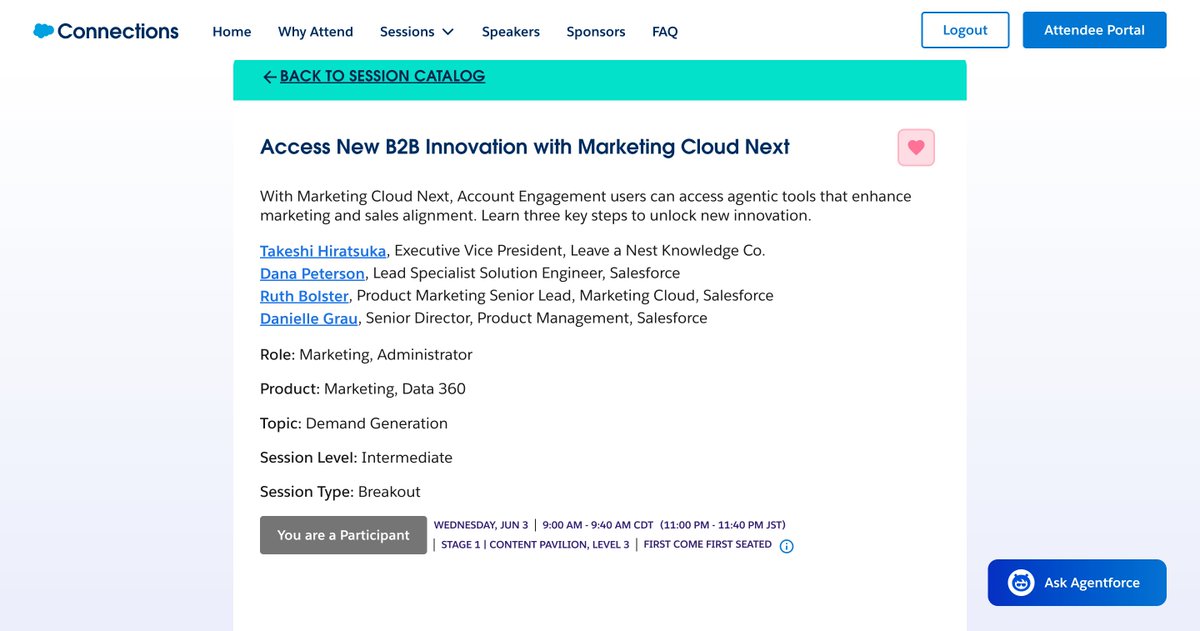The image size is (1200, 631).
Task: Open the Sponsors page
Action: point(596,31)
